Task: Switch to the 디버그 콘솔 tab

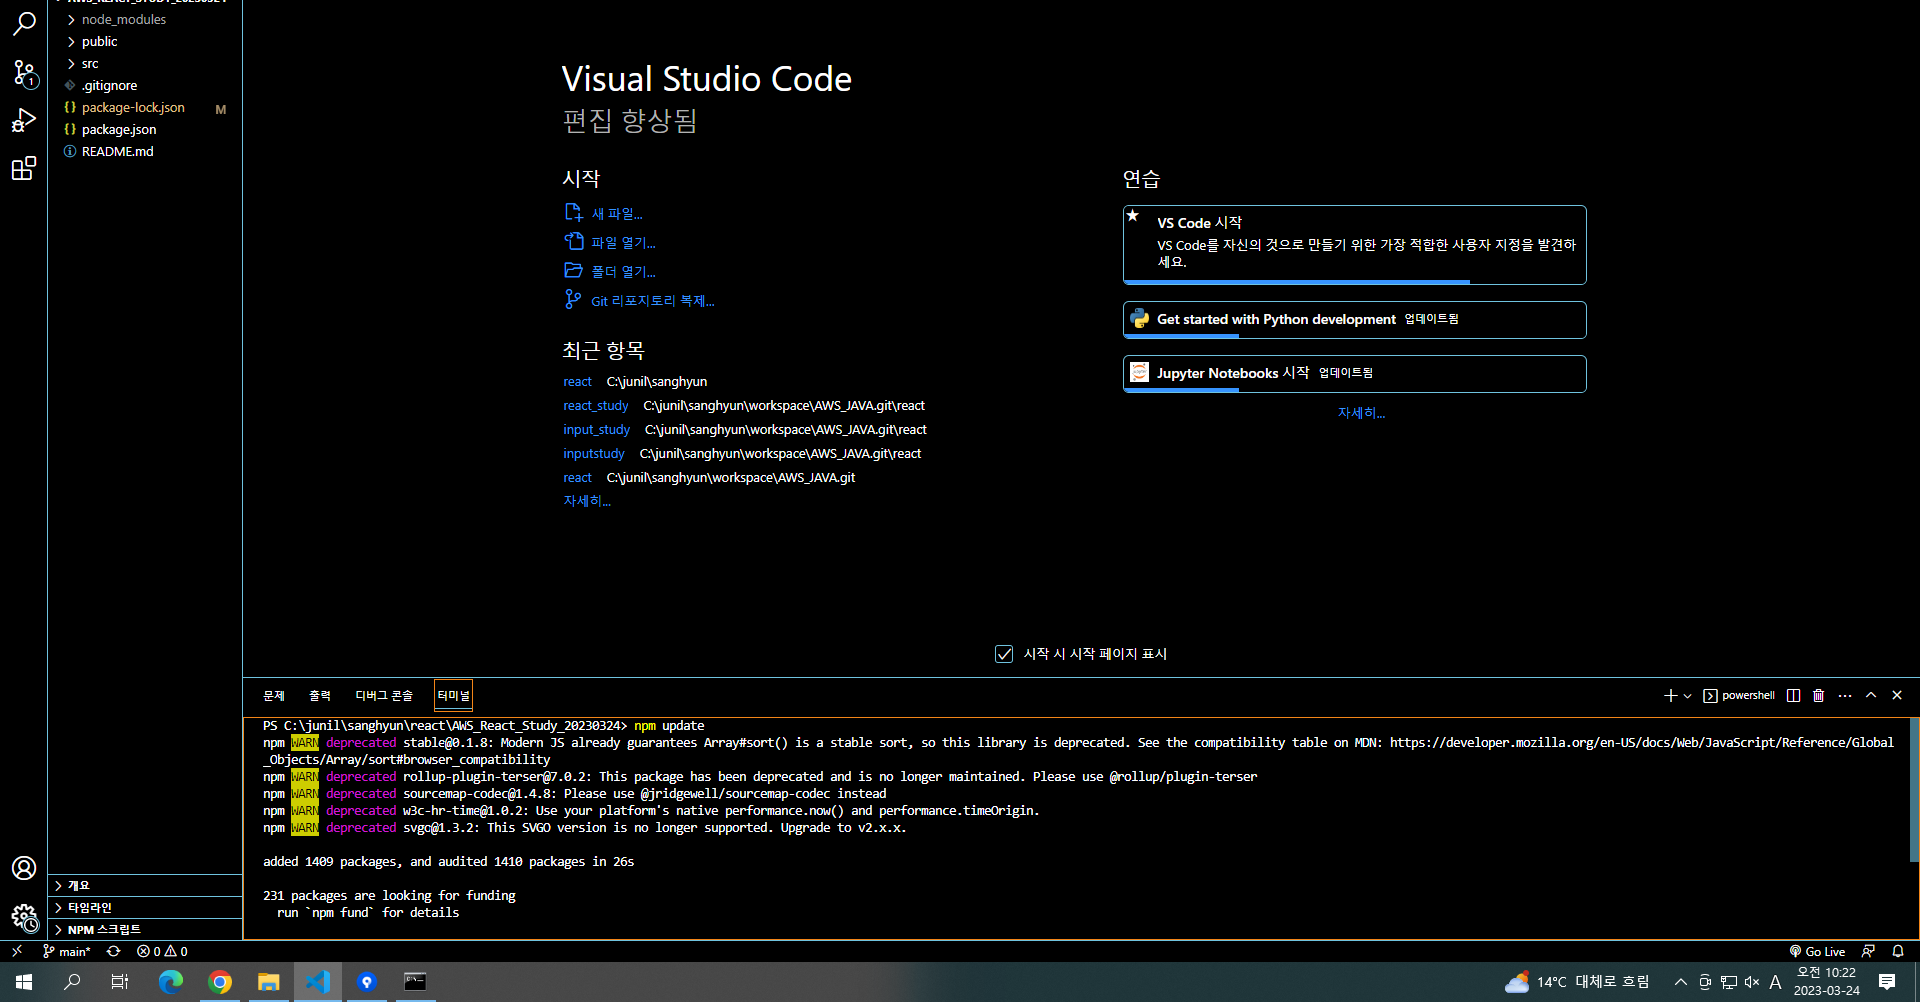Action: pyautogui.click(x=384, y=696)
